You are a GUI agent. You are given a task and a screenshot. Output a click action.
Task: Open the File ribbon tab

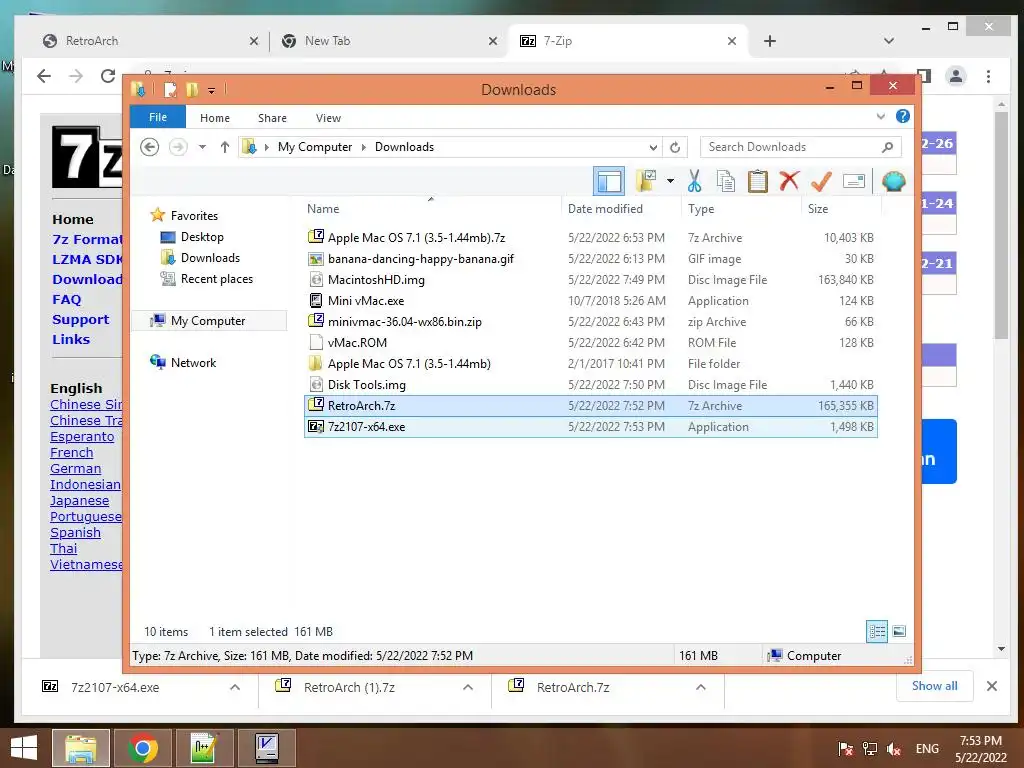pyautogui.click(x=158, y=117)
